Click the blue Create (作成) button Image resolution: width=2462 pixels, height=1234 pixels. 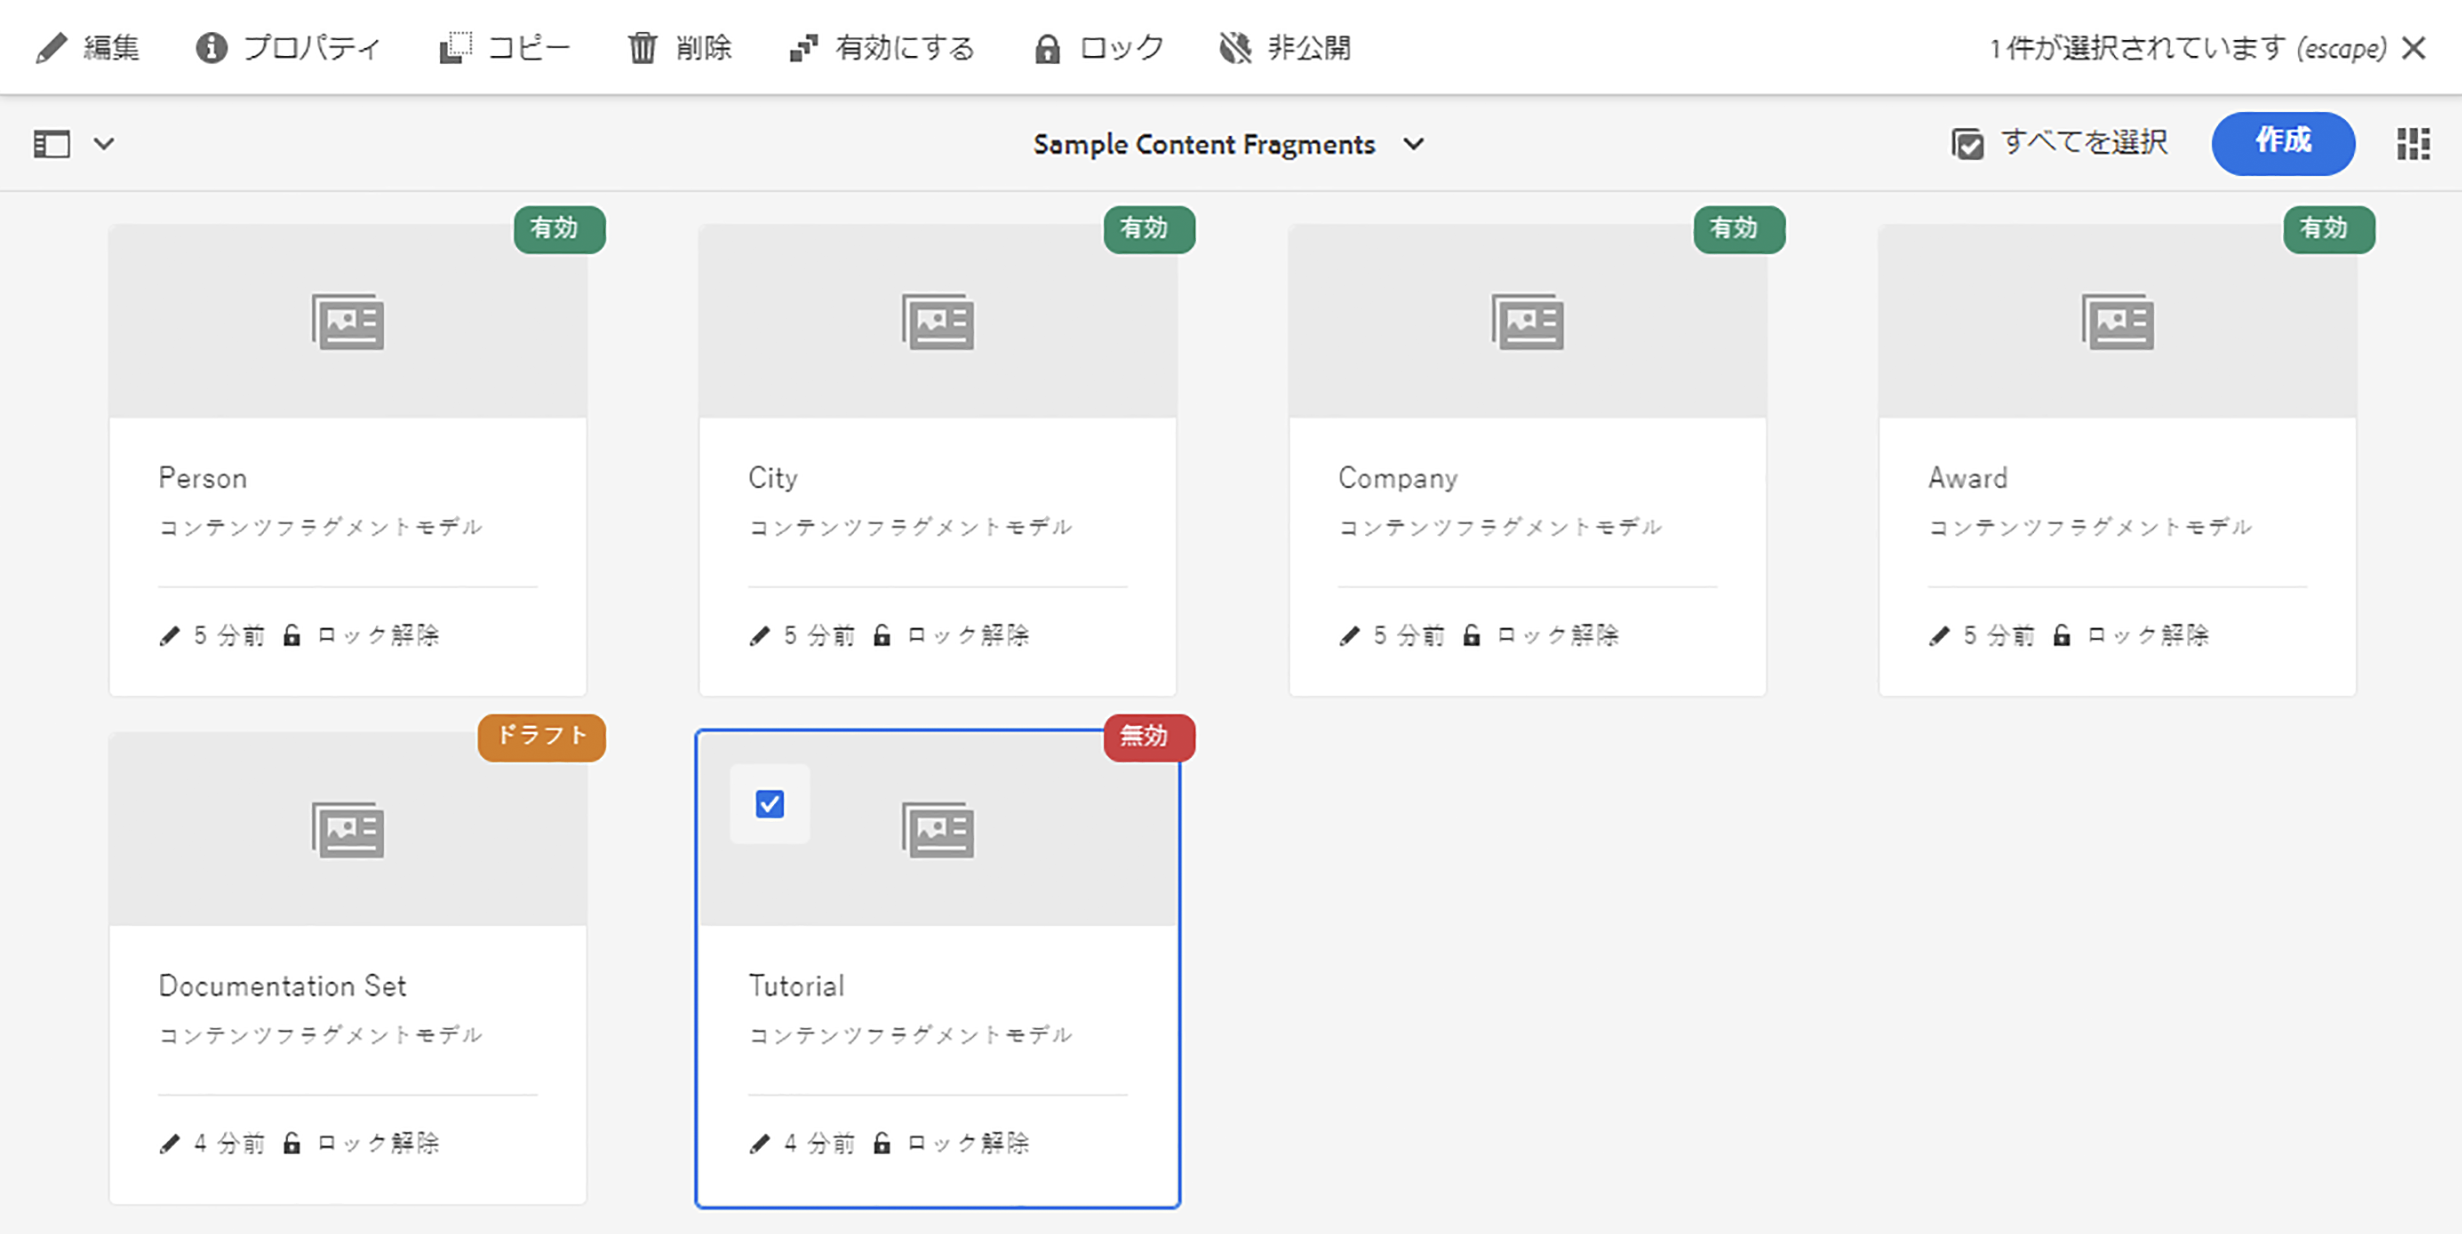[x=2282, y=143]
